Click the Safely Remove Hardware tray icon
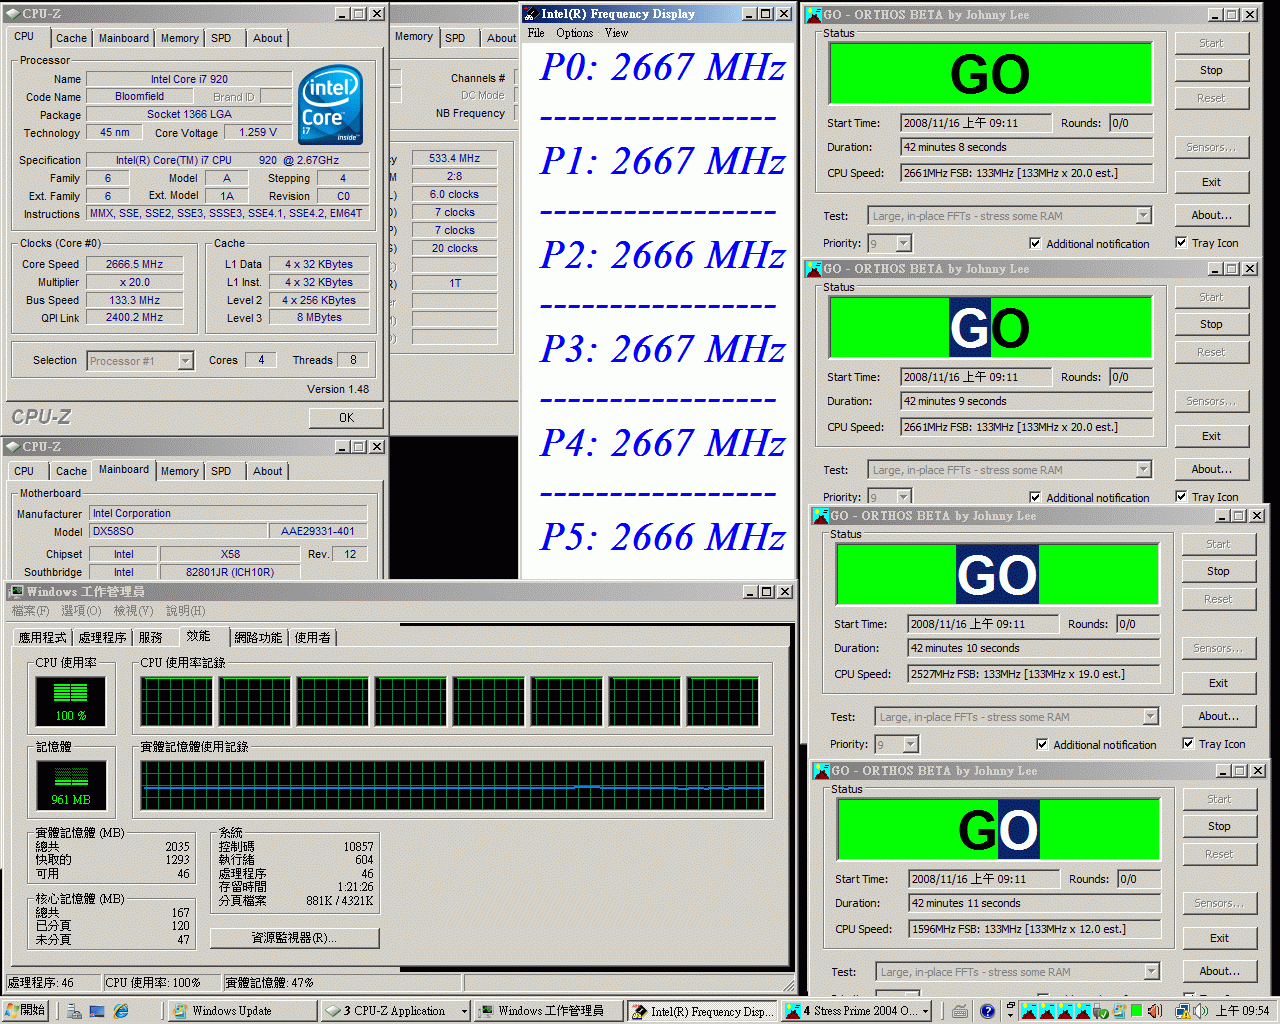1280x1024 pixels. coord(1101,1011)
